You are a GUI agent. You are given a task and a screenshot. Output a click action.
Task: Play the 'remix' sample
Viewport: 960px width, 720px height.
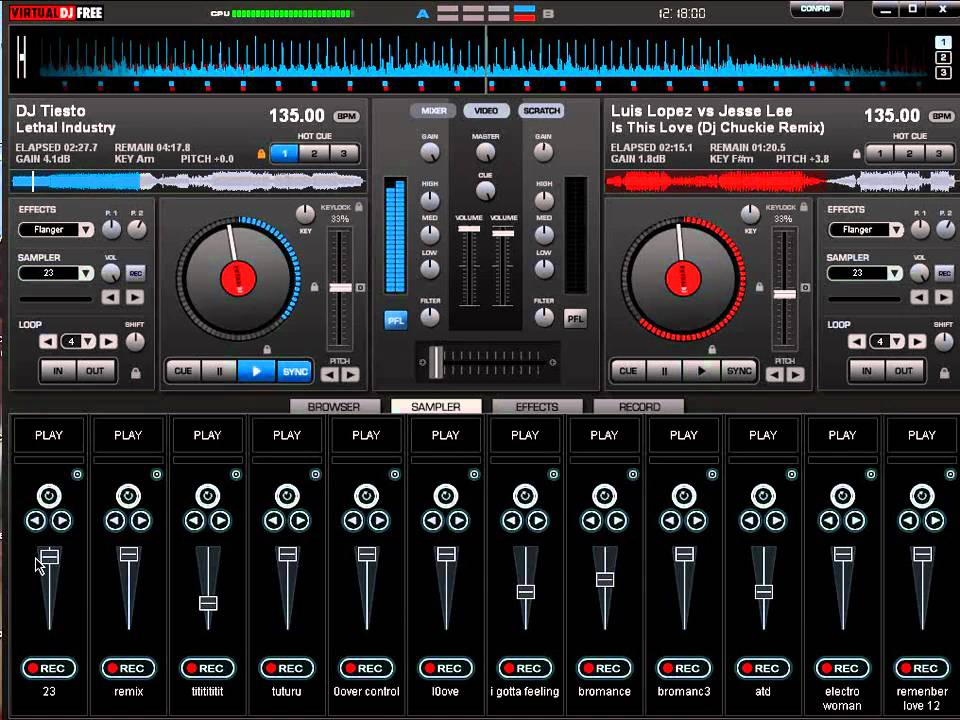click(128, 435)
